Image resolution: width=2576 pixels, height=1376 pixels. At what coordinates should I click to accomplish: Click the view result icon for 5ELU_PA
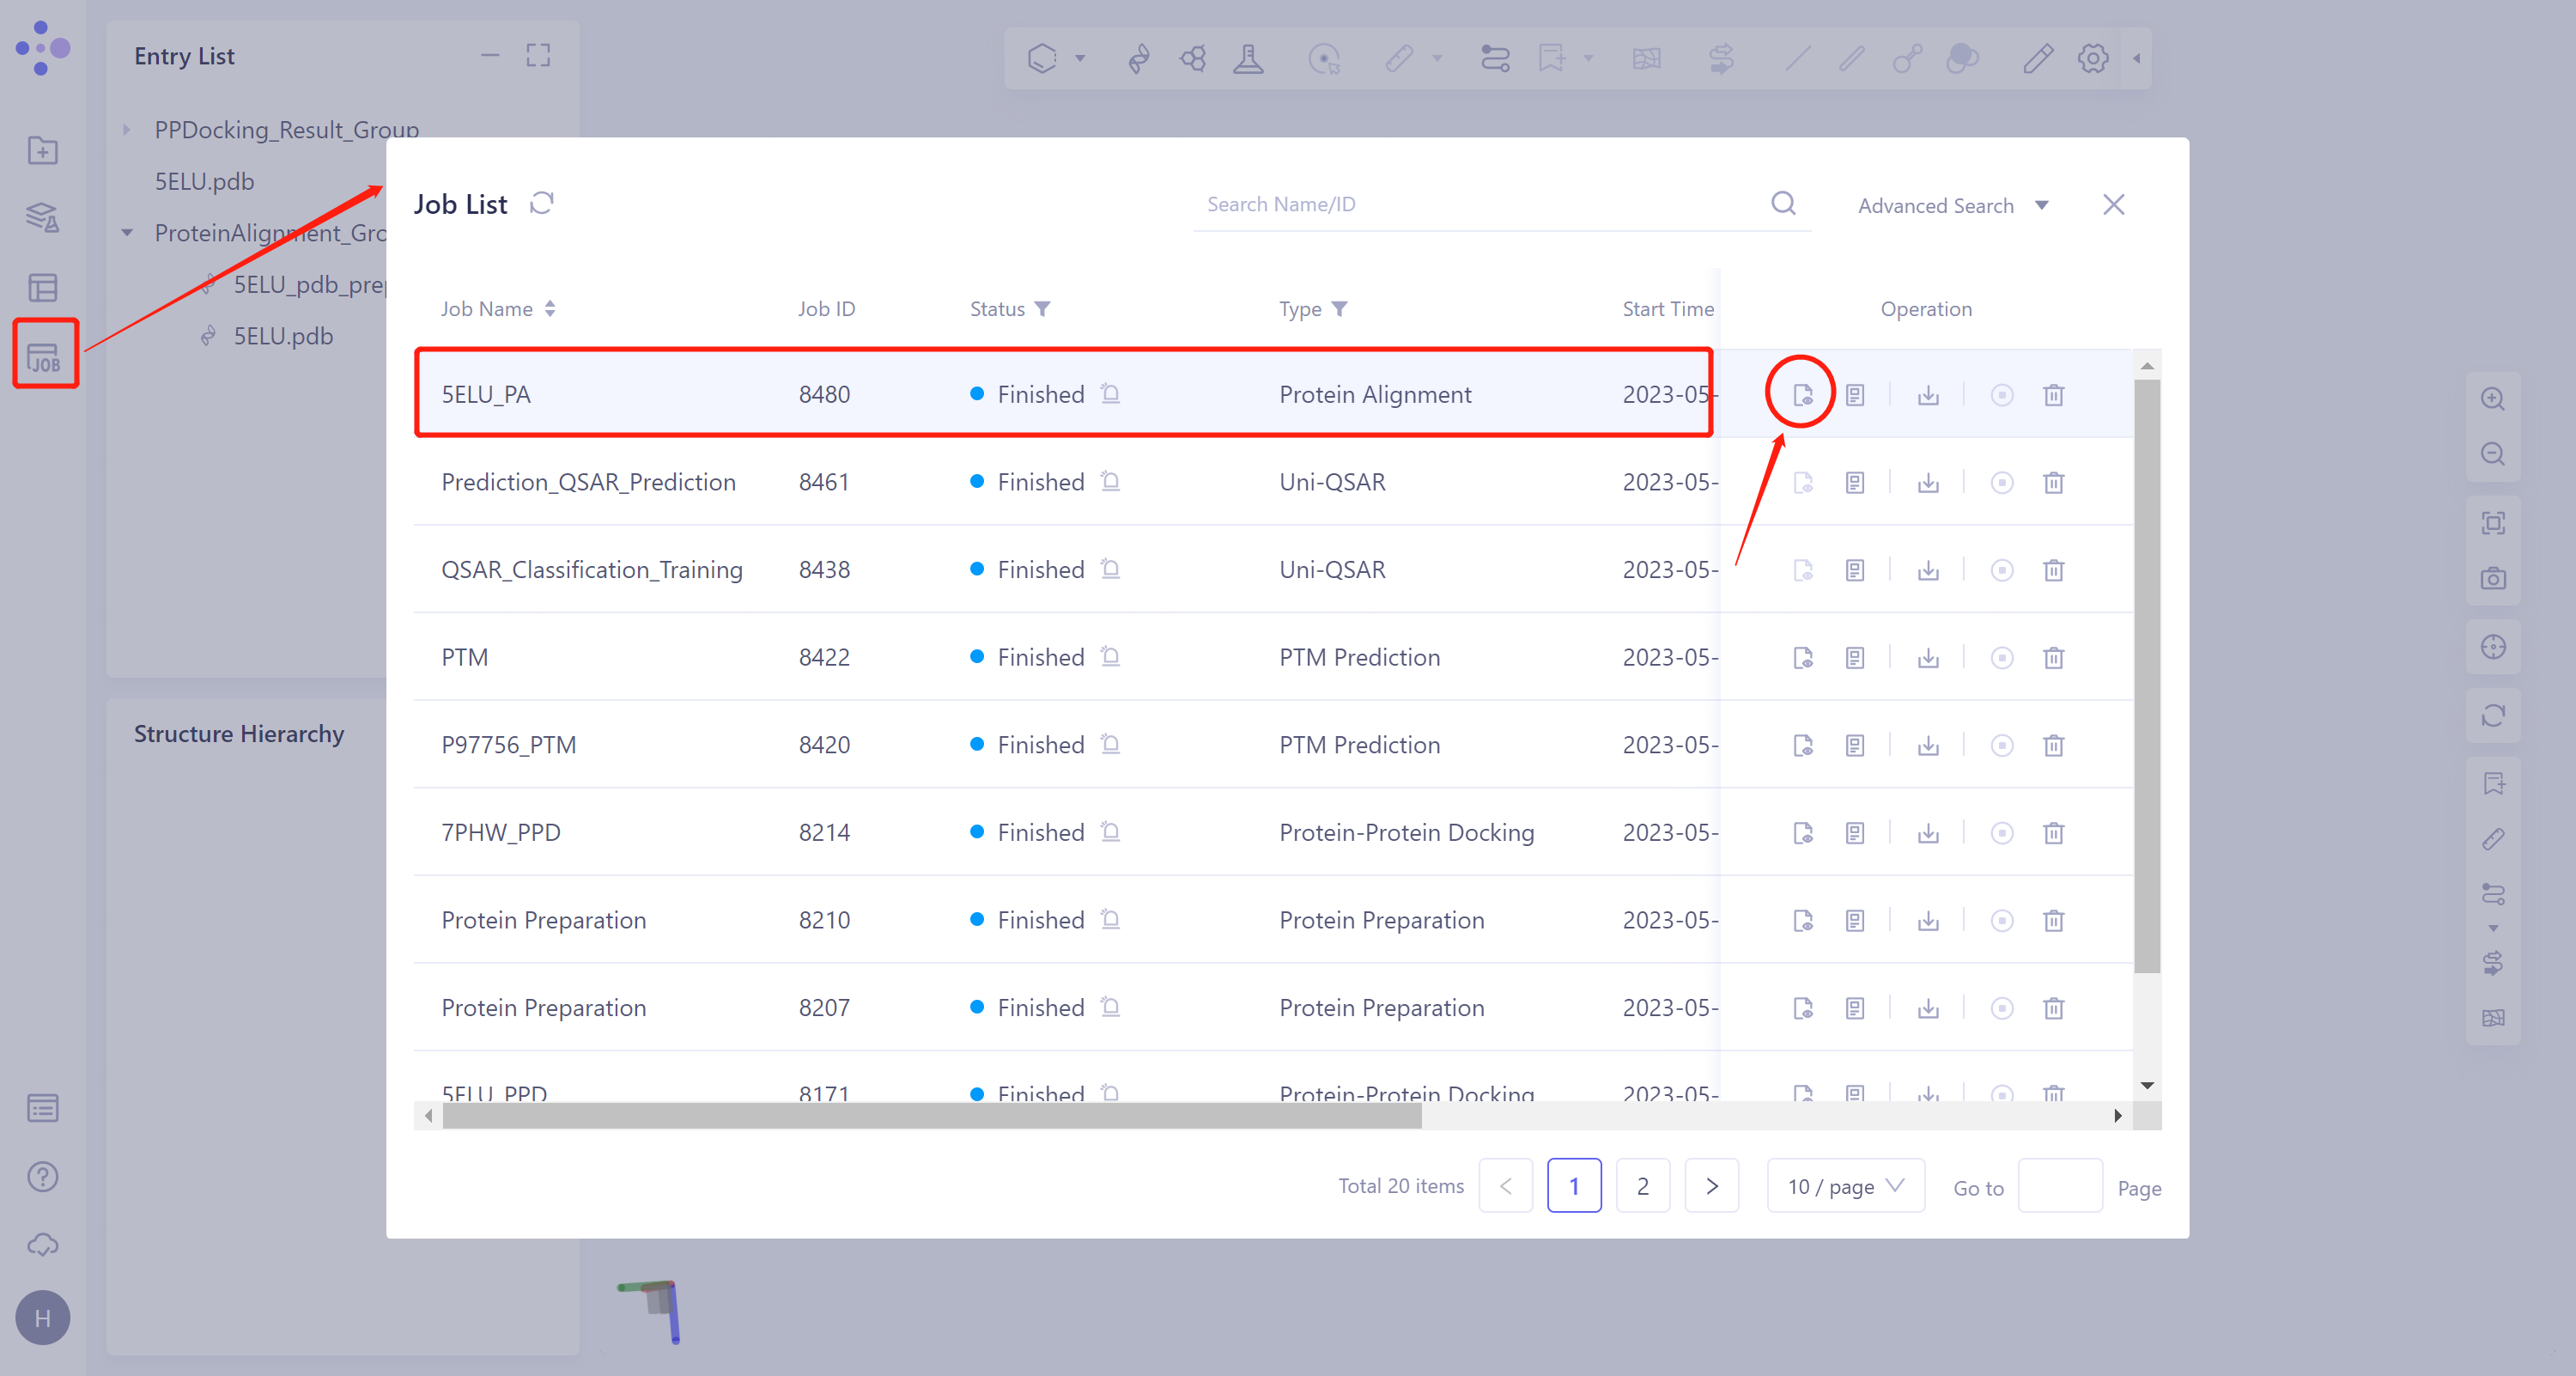tap(1802, 395)
